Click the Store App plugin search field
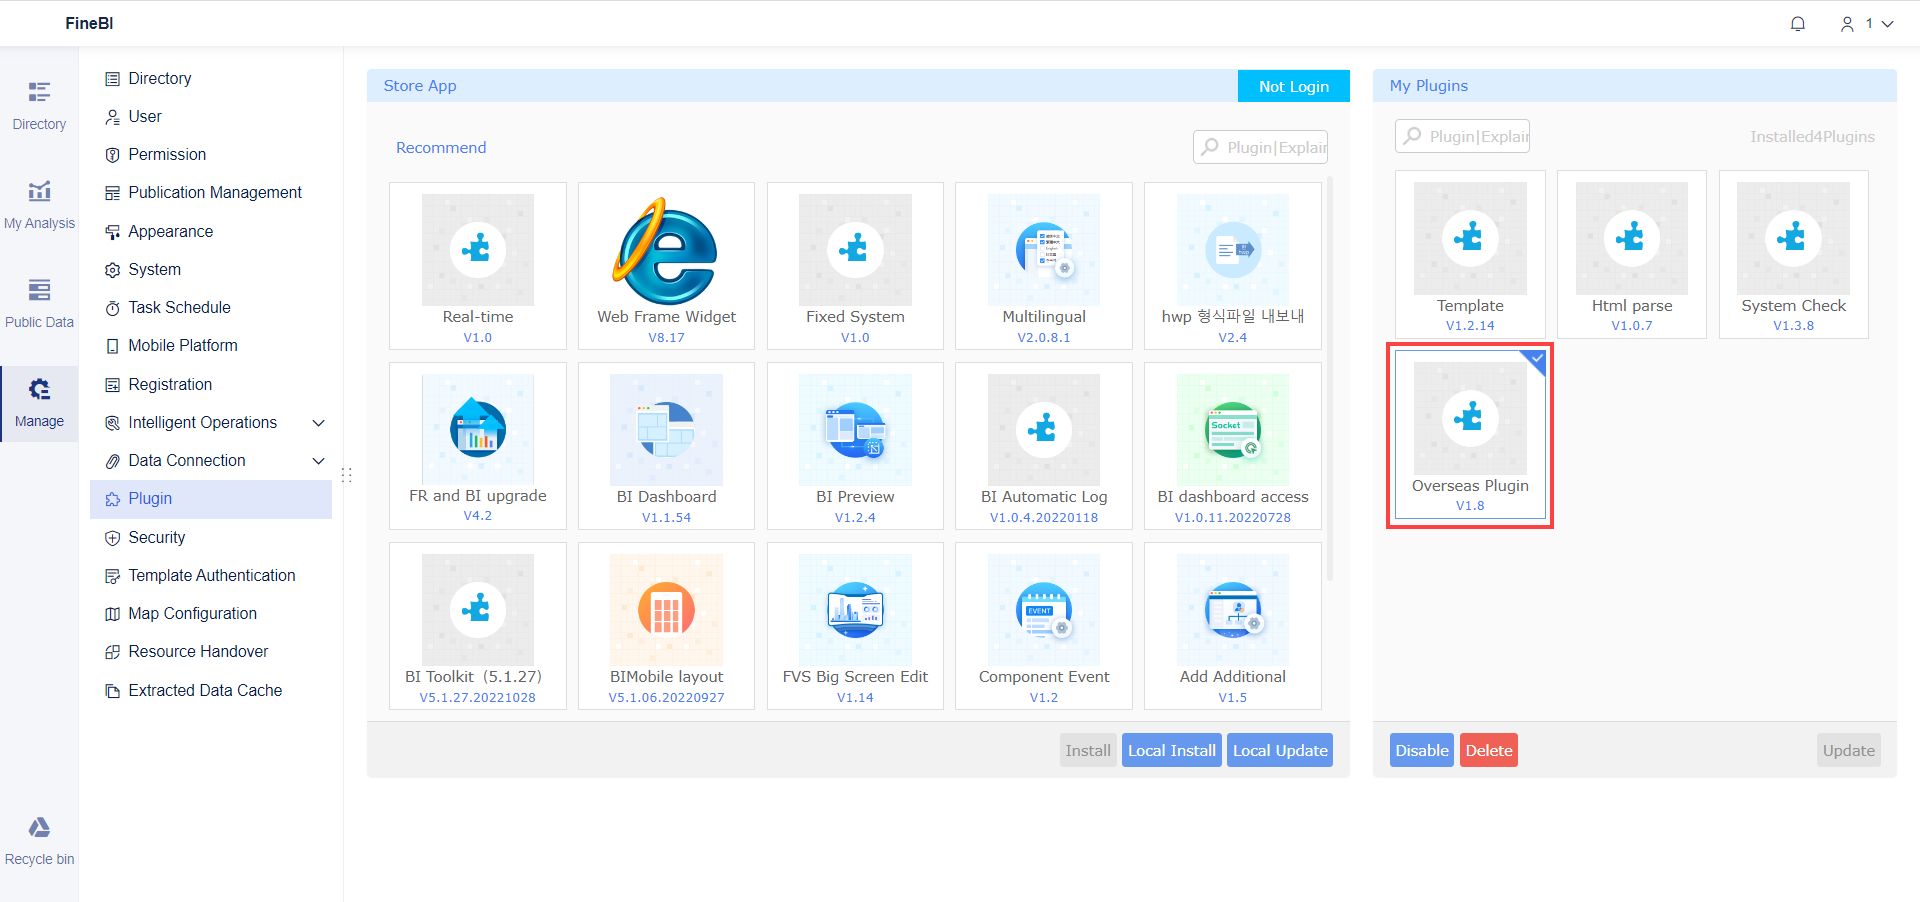 1260,147
